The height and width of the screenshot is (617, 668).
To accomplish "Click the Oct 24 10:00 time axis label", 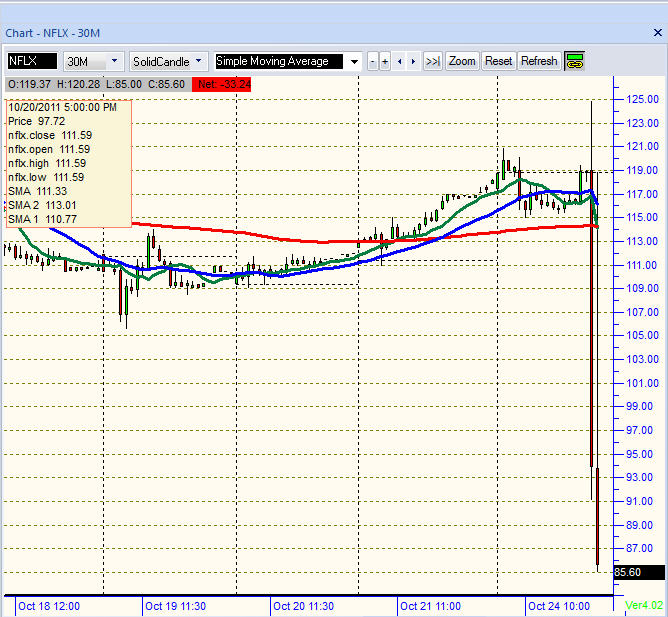I will 558,606.
